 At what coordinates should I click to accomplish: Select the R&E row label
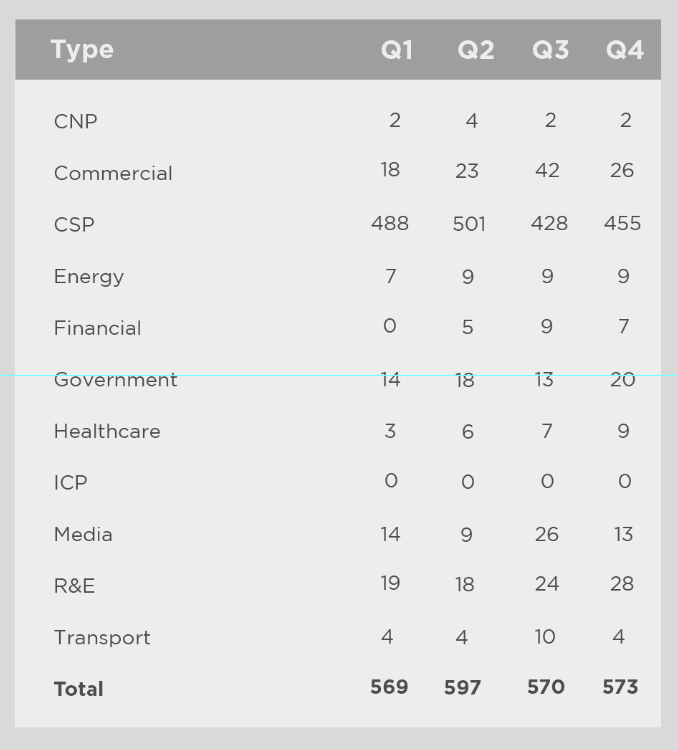(x=74, y=586)
